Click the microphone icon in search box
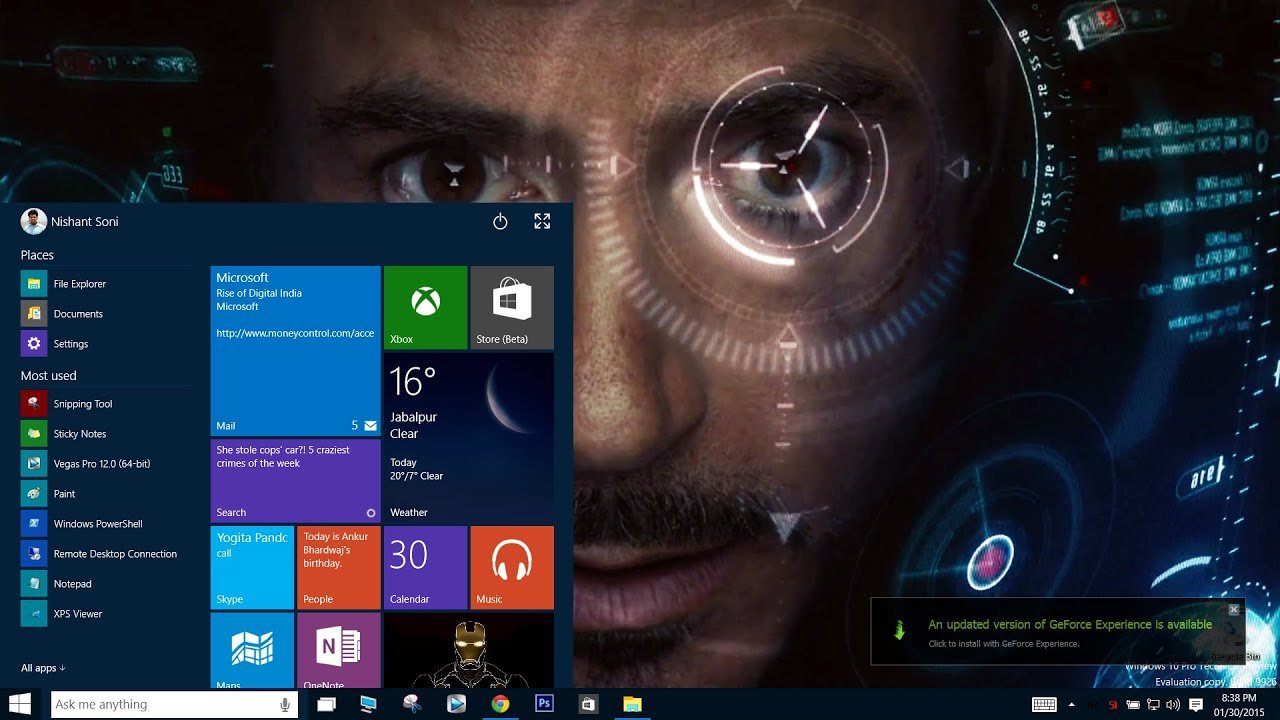This screenshot has width=1280, height=720. 285,704
